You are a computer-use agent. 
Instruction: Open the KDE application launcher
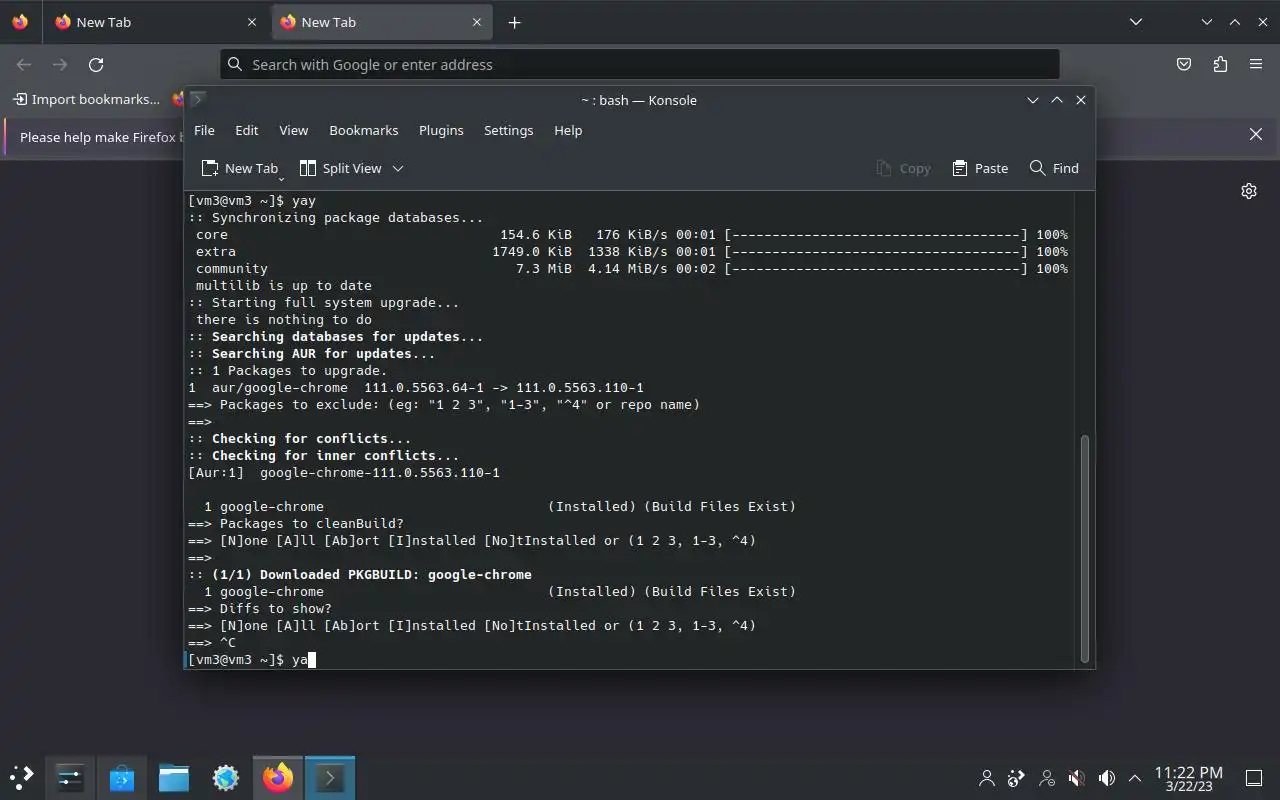pos(22,777)
